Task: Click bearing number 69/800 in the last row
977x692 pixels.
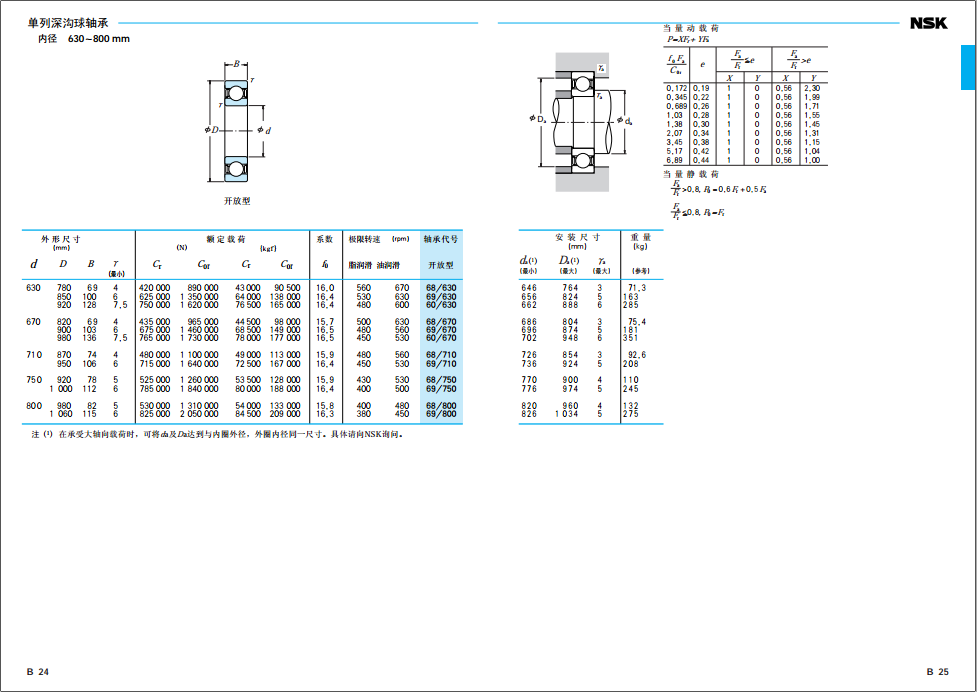Action: (x=441, y=413)
